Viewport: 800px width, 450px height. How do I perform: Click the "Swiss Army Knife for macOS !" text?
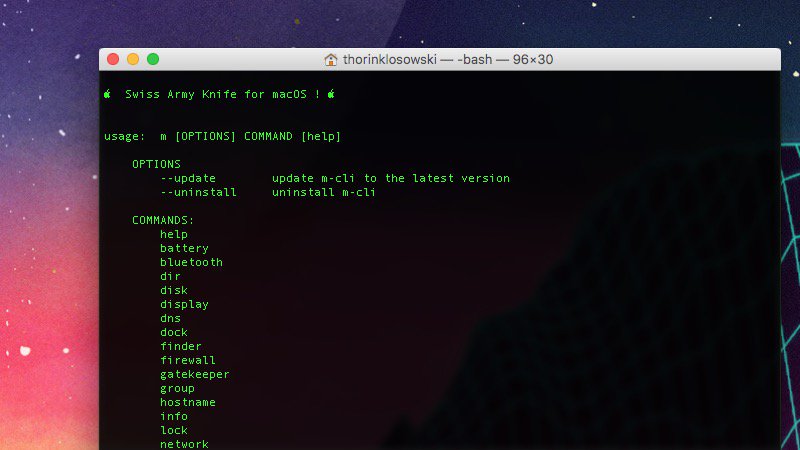click(x=222, y=94)
